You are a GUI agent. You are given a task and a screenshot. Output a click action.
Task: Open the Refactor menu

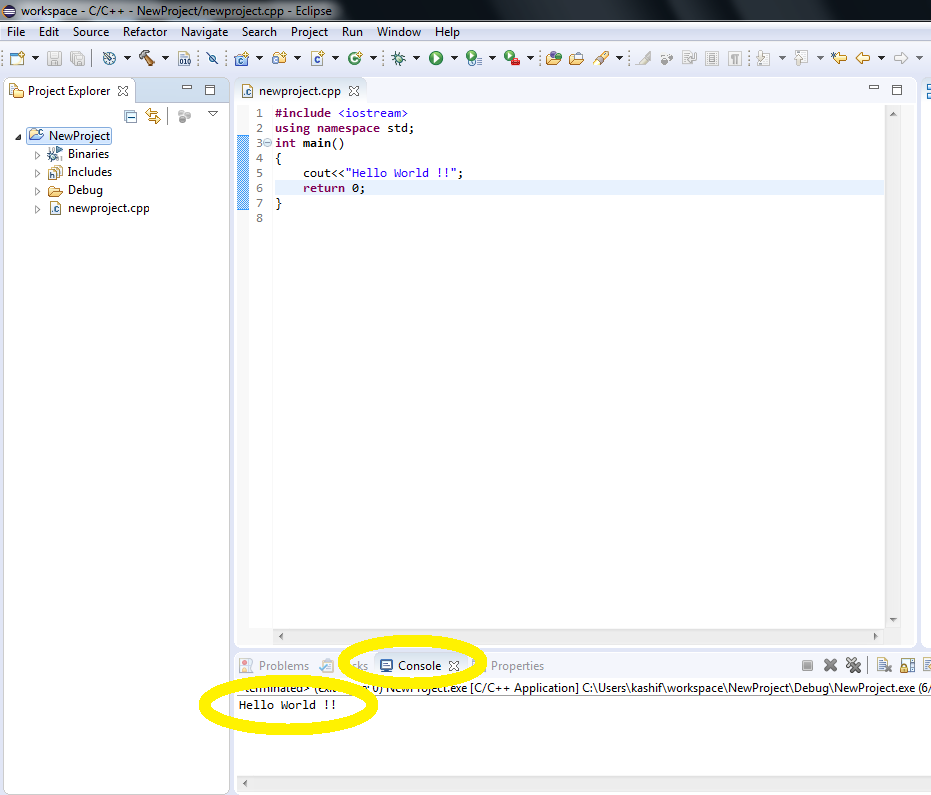tap(145, 31)
